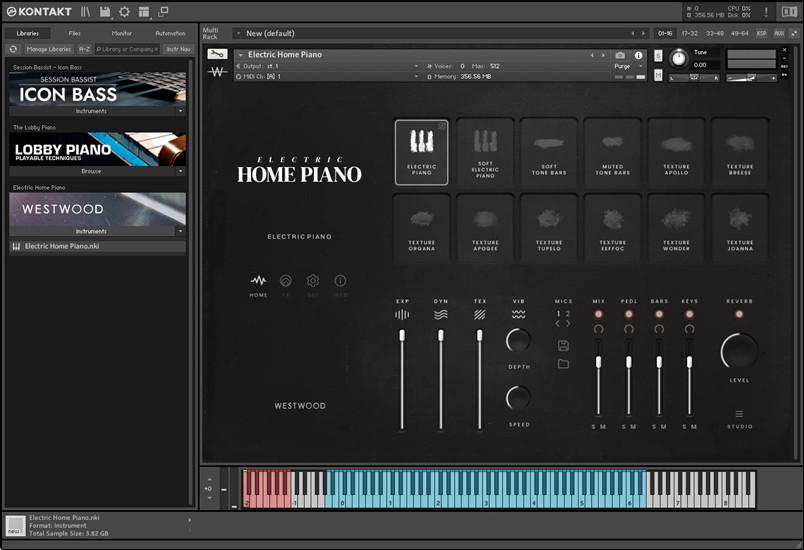Open the SET settings gear page
This screenshot has width=804, height=550.
tap(313, 283)
